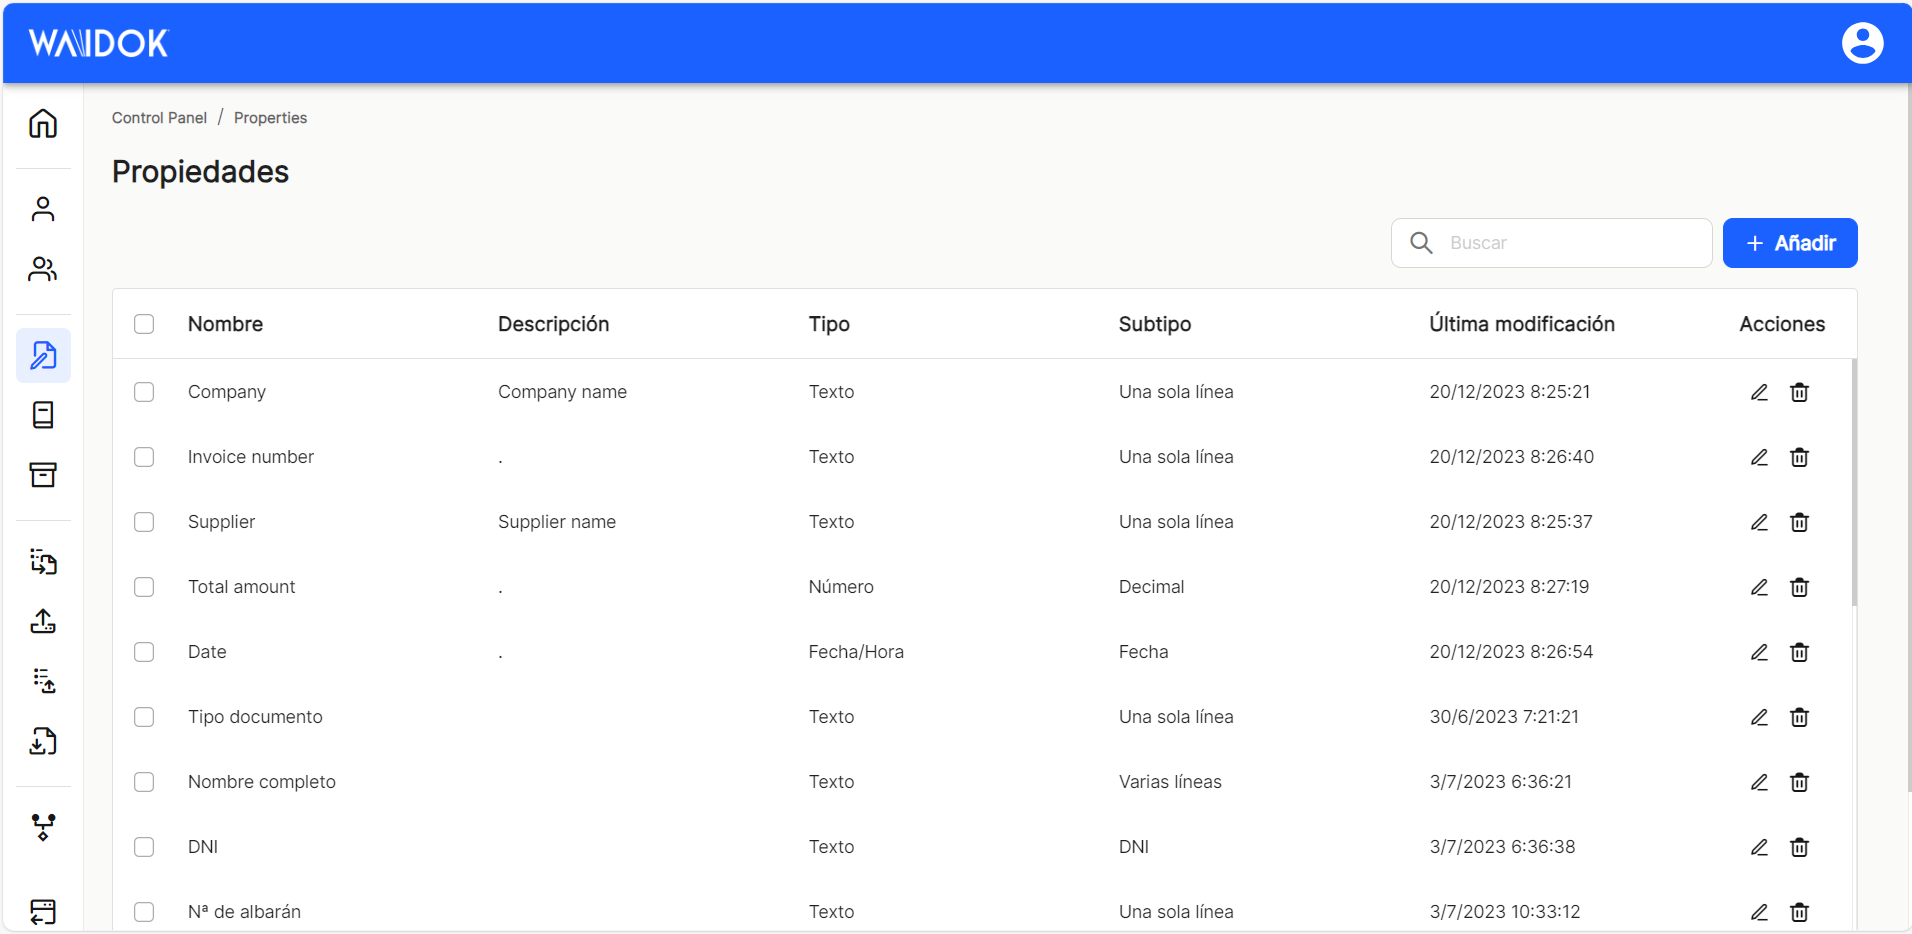The image size is (1912, 934).
Task: Click the 'Número' type cell
Action: coord(841,587)
